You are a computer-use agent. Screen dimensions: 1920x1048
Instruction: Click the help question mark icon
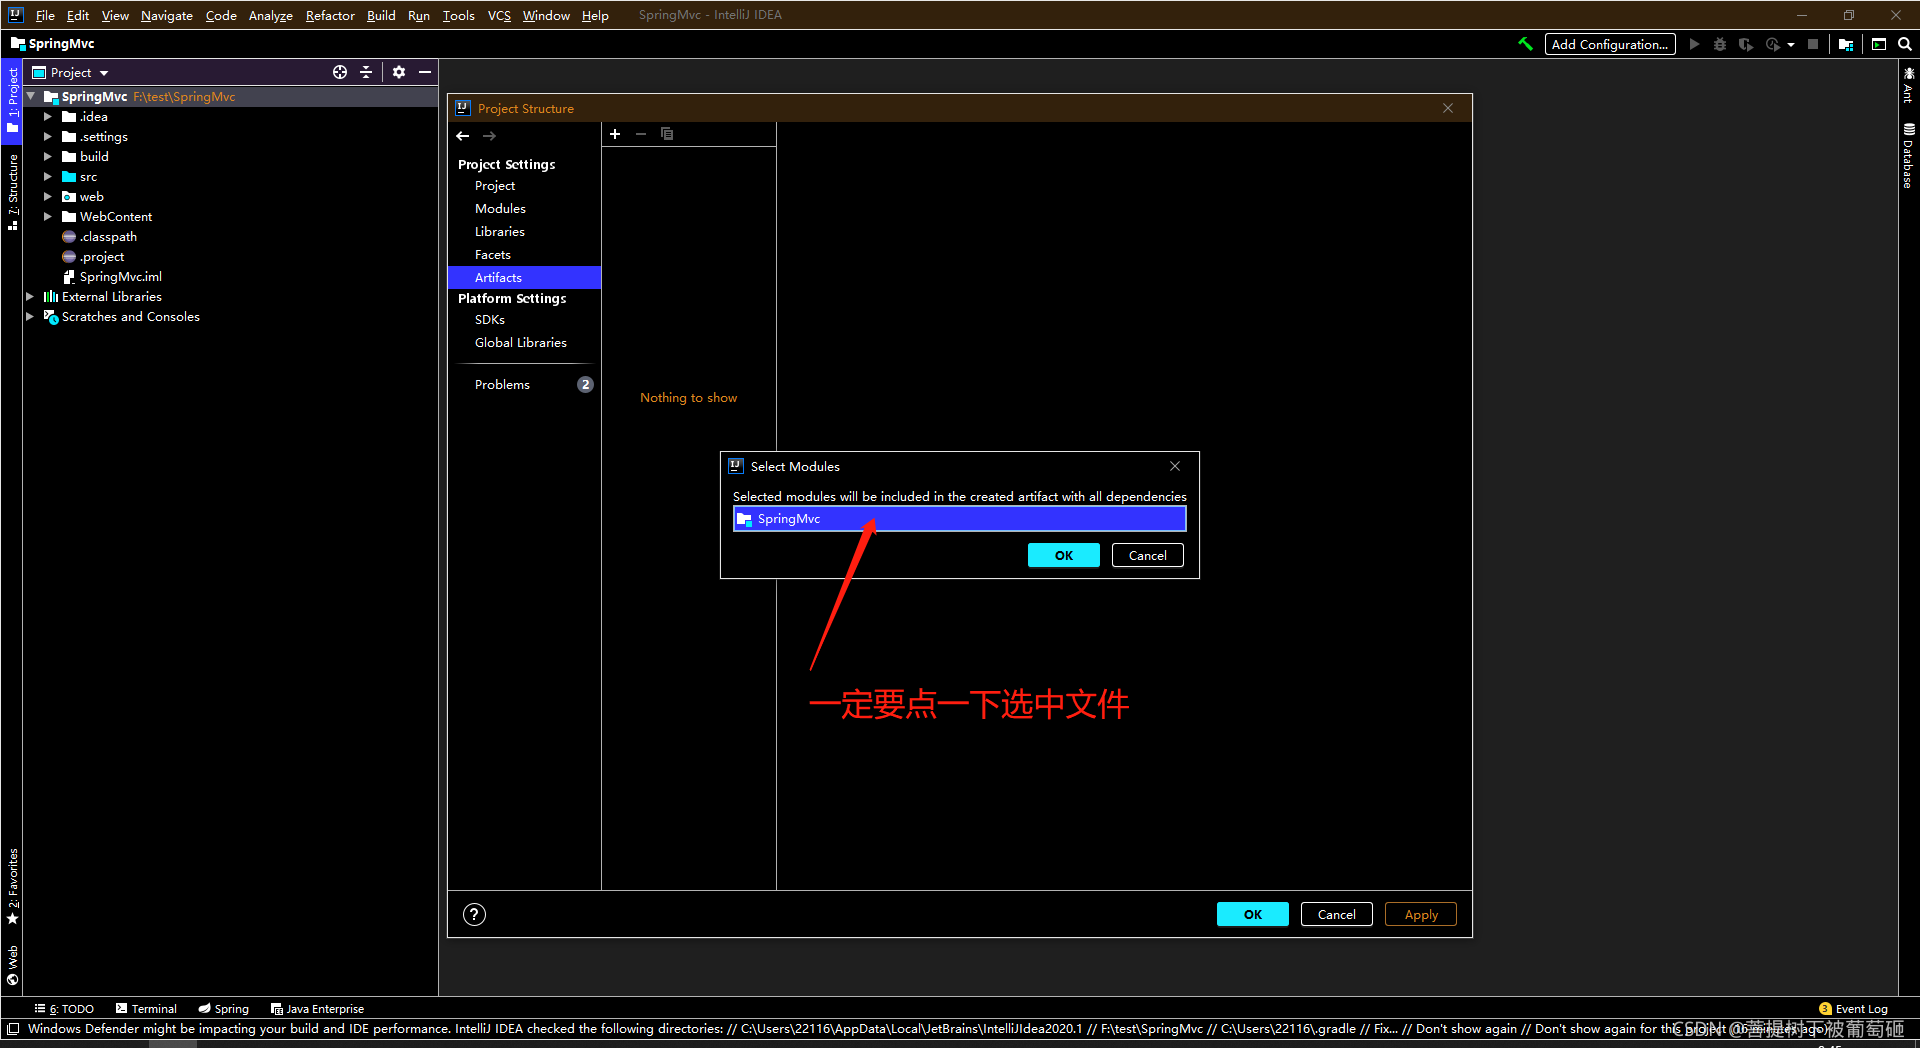click(475, 914)
